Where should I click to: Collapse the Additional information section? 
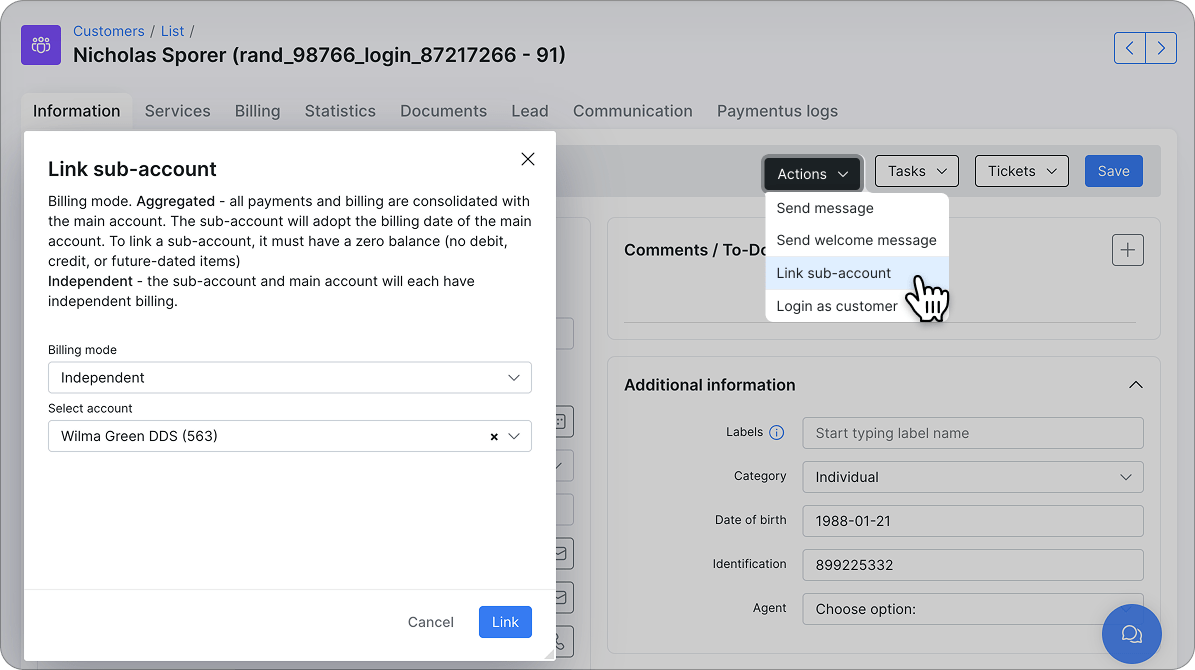[x=1136, y=385]
